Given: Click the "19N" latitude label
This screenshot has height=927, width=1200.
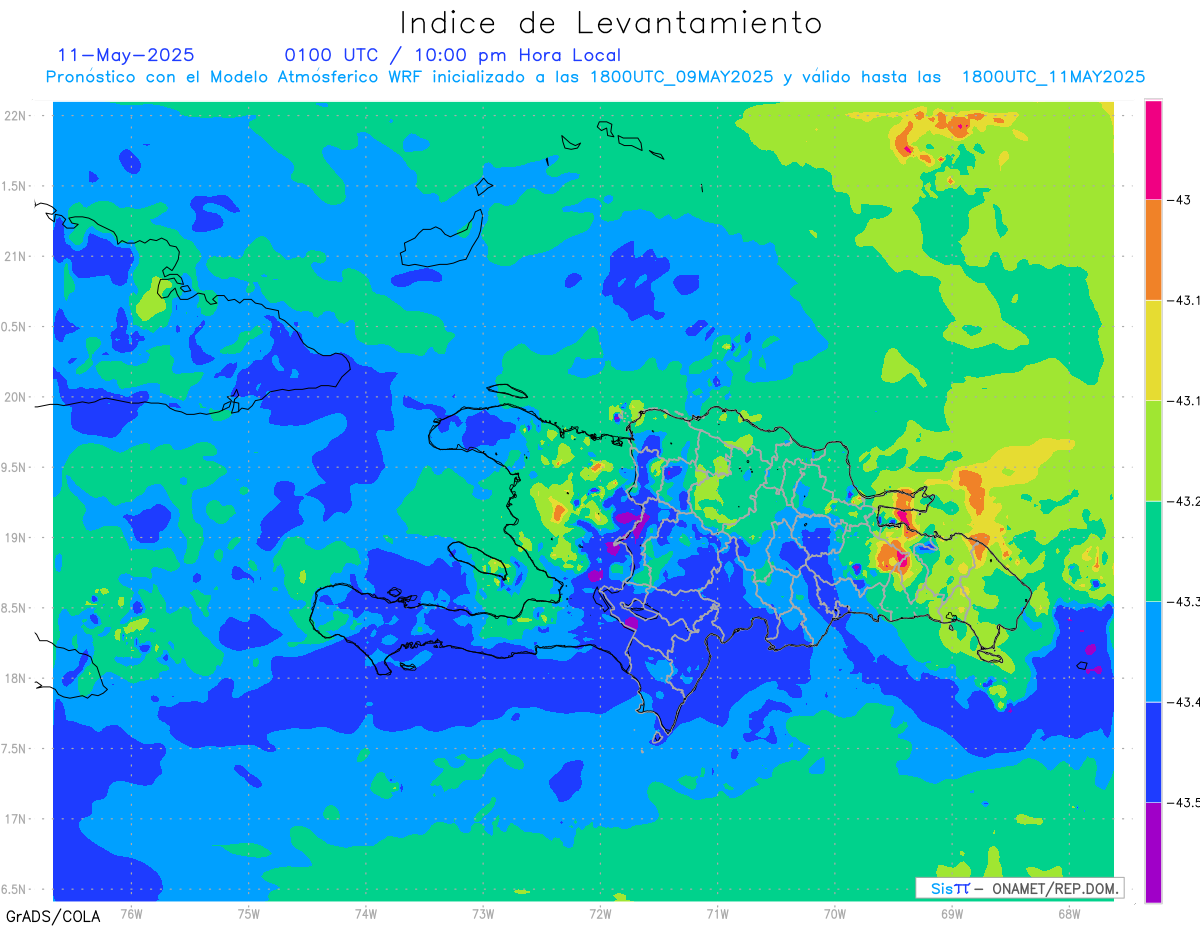Looking at the screenshot, I should (x=15, y=538).
